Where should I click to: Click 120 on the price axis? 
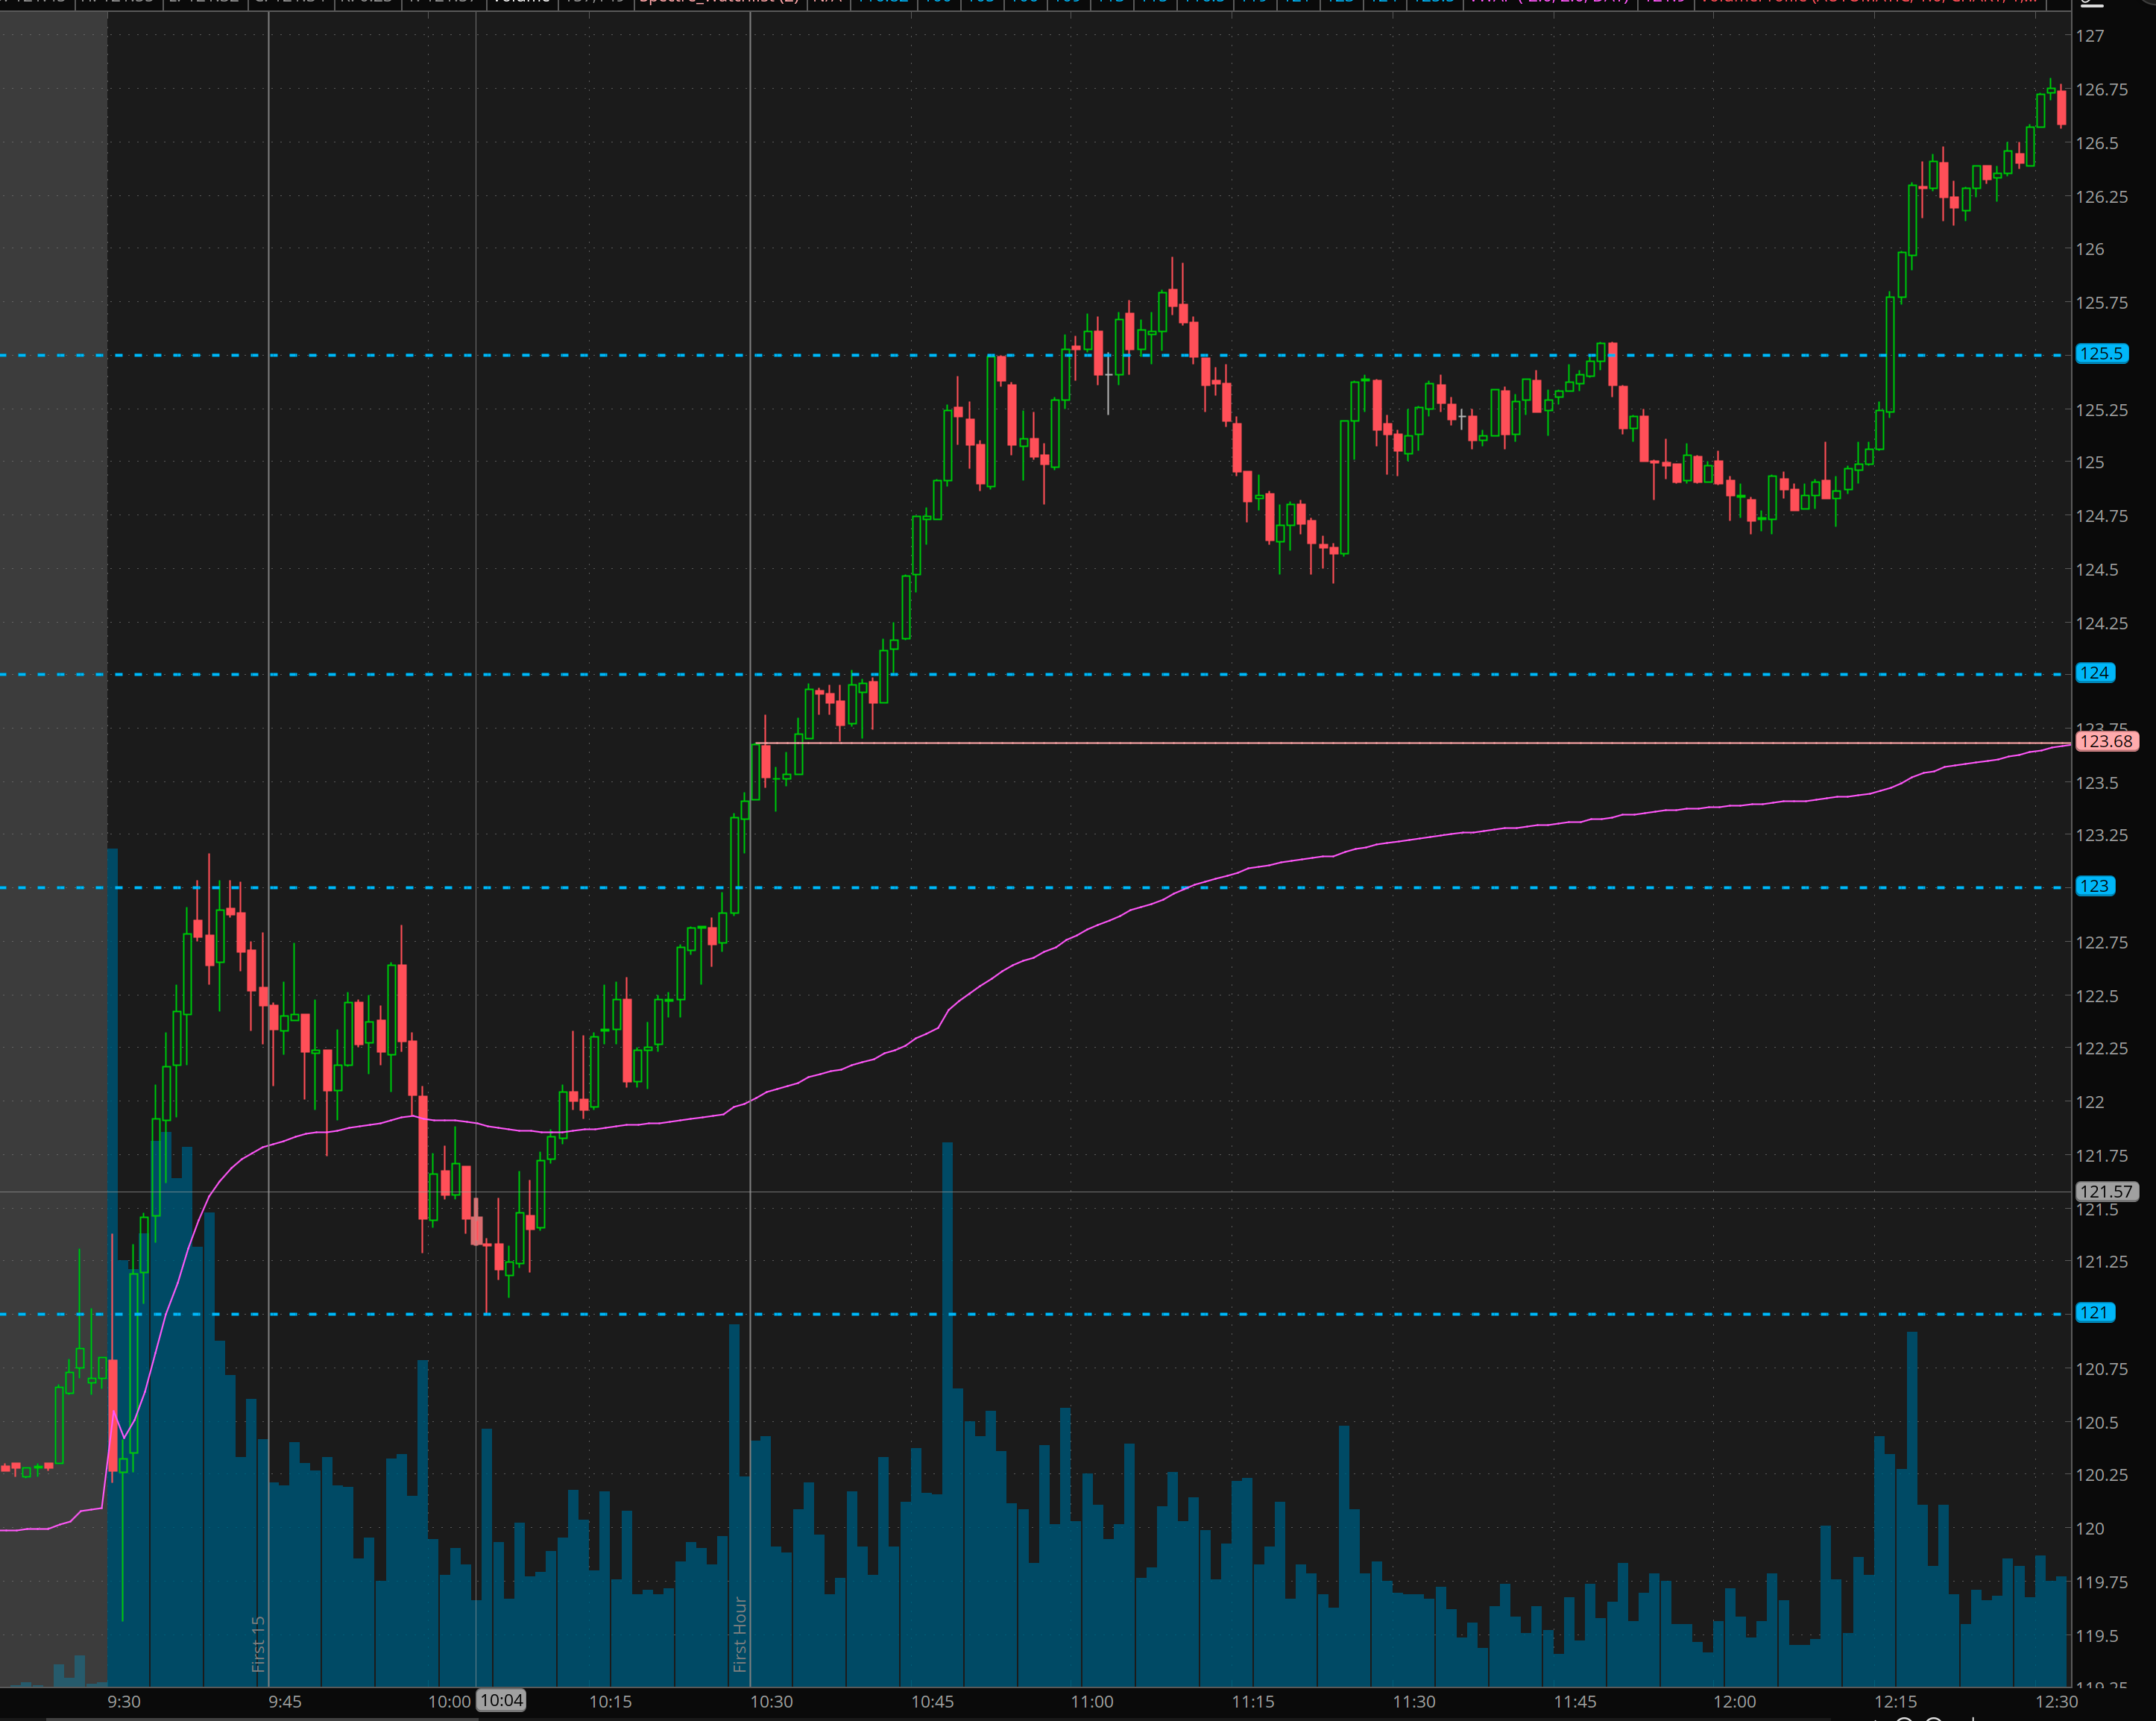(2089, 1528)
